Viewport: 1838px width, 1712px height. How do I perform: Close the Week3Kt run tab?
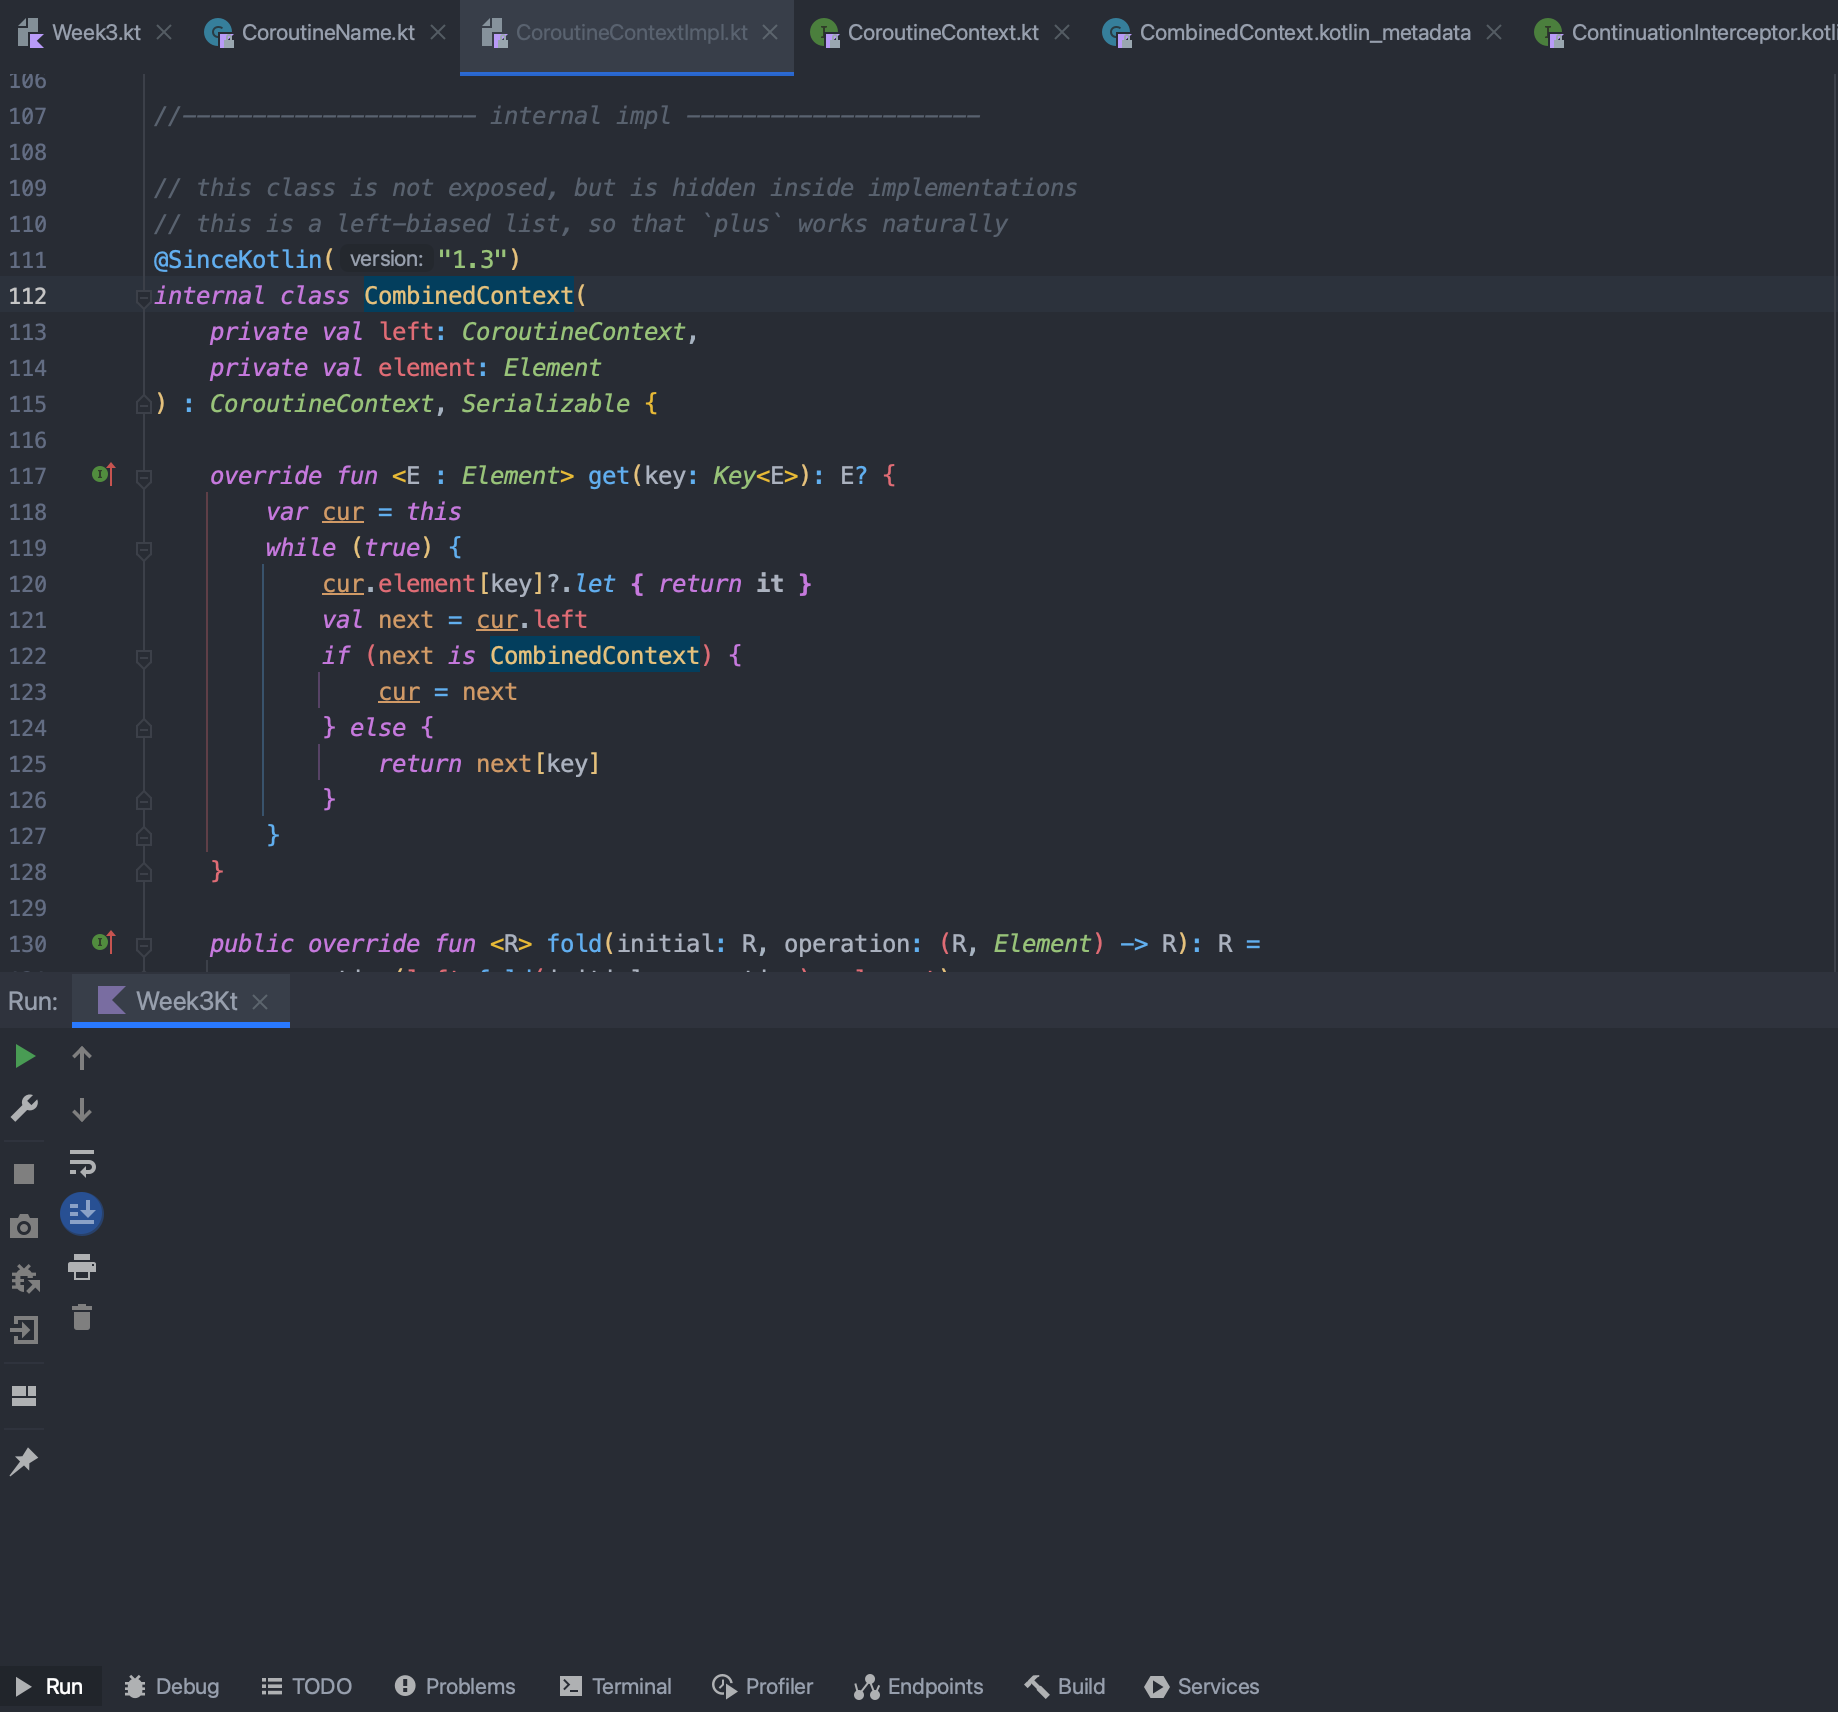(x=260, y=1002)
